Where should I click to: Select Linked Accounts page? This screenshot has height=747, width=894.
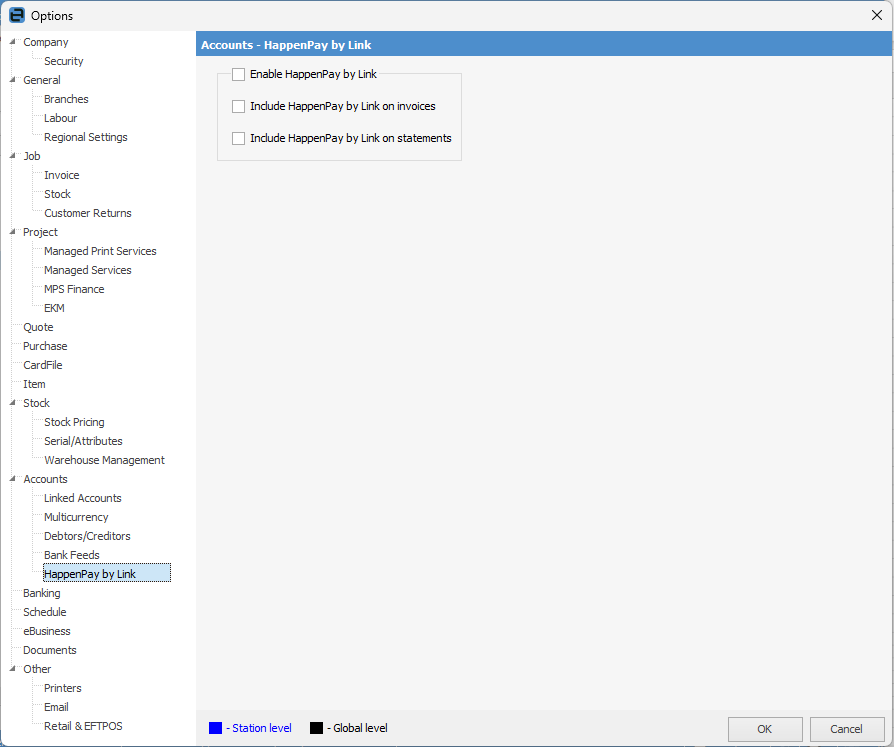83,498
